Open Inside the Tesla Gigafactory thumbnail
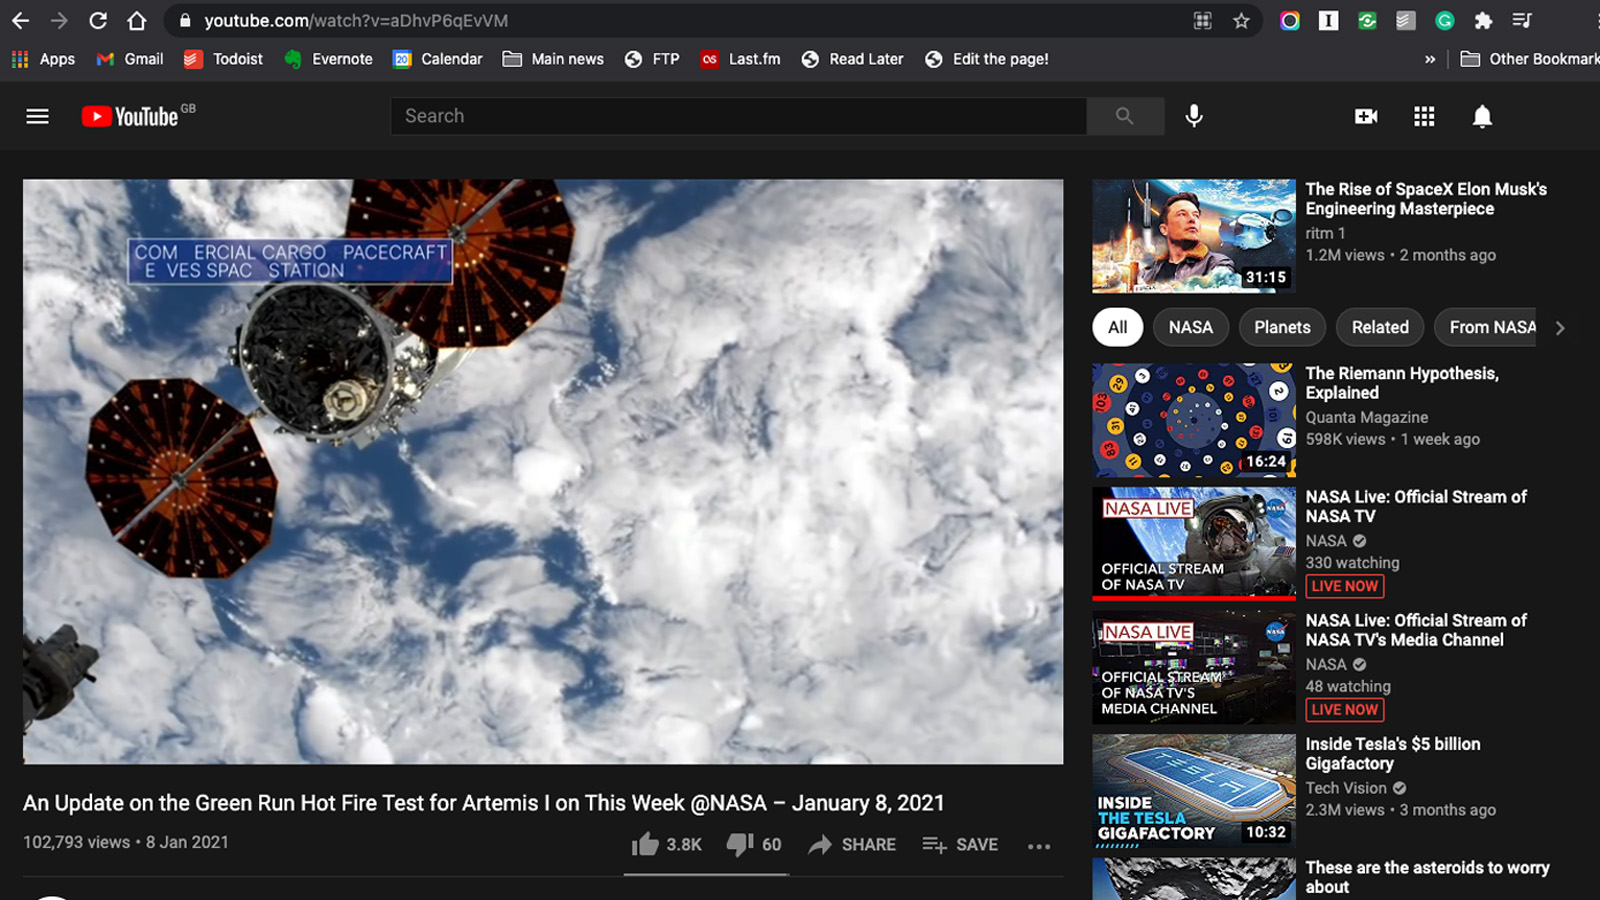 pyautogui.click(x=1194, y=791)
